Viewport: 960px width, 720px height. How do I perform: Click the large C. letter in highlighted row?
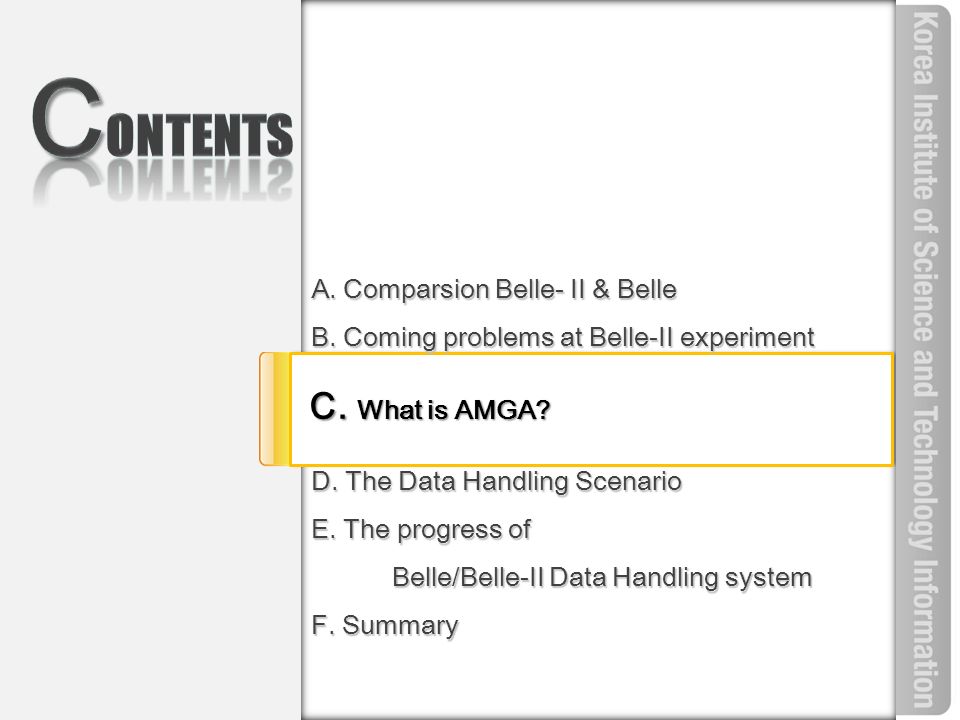click(x=328, y=406)
